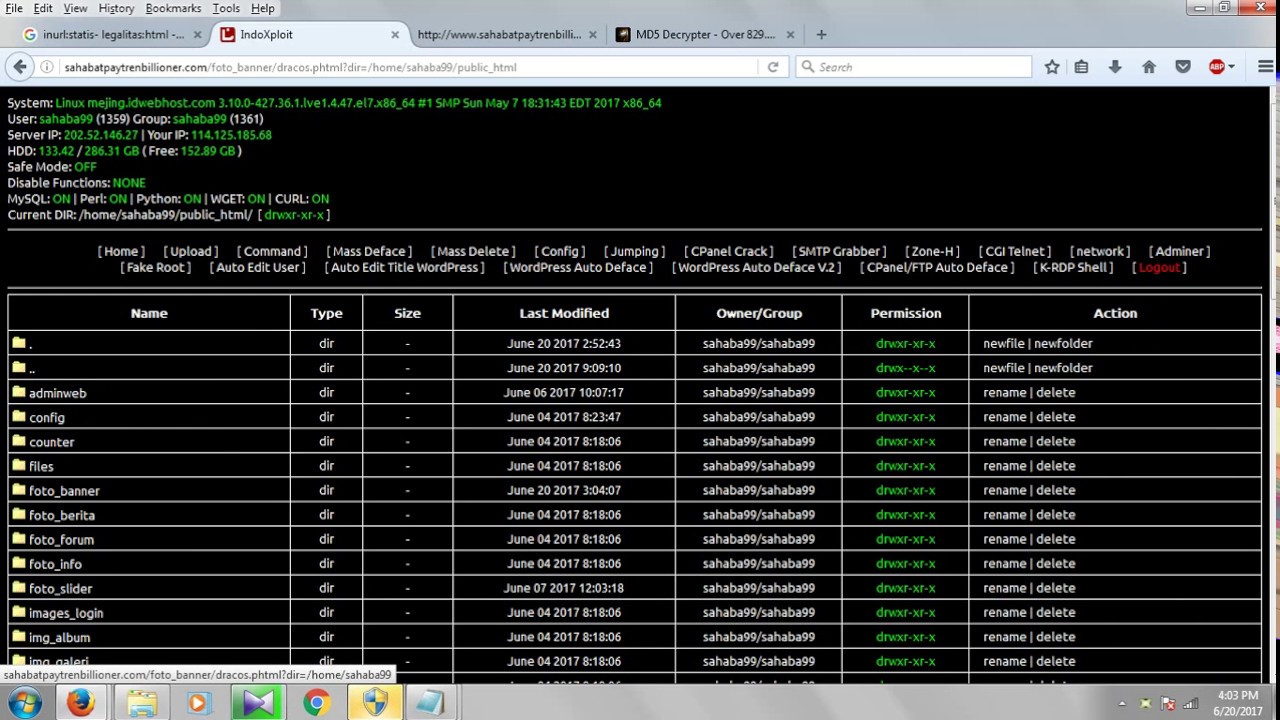
Task: Open the [ Fake Root ] link
Action: tap(156, 267)
